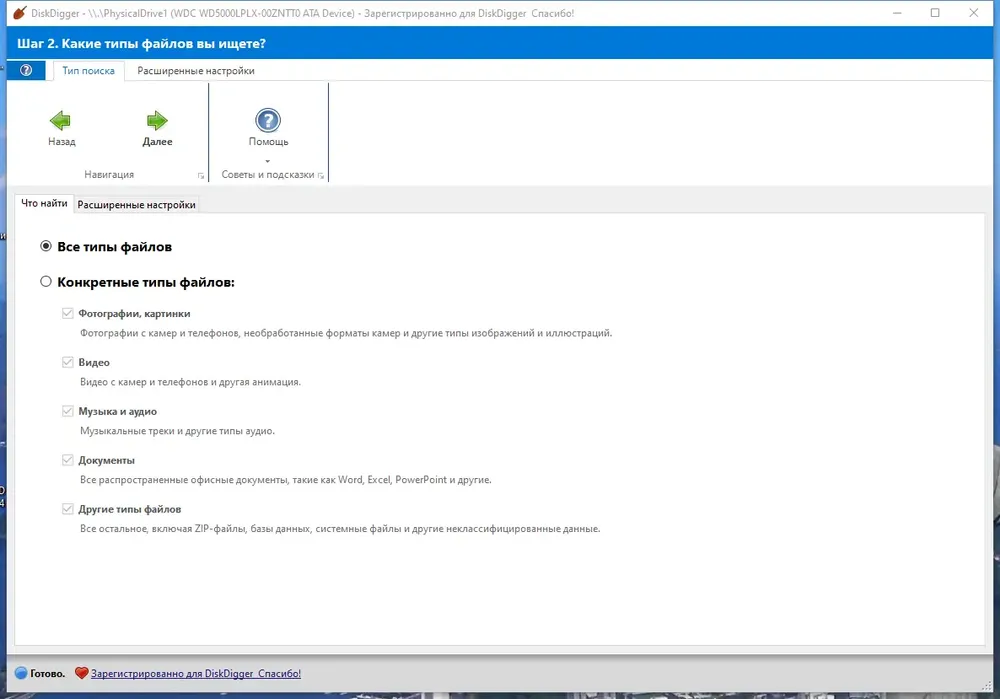Click the Готово. status text

point(48,673)
